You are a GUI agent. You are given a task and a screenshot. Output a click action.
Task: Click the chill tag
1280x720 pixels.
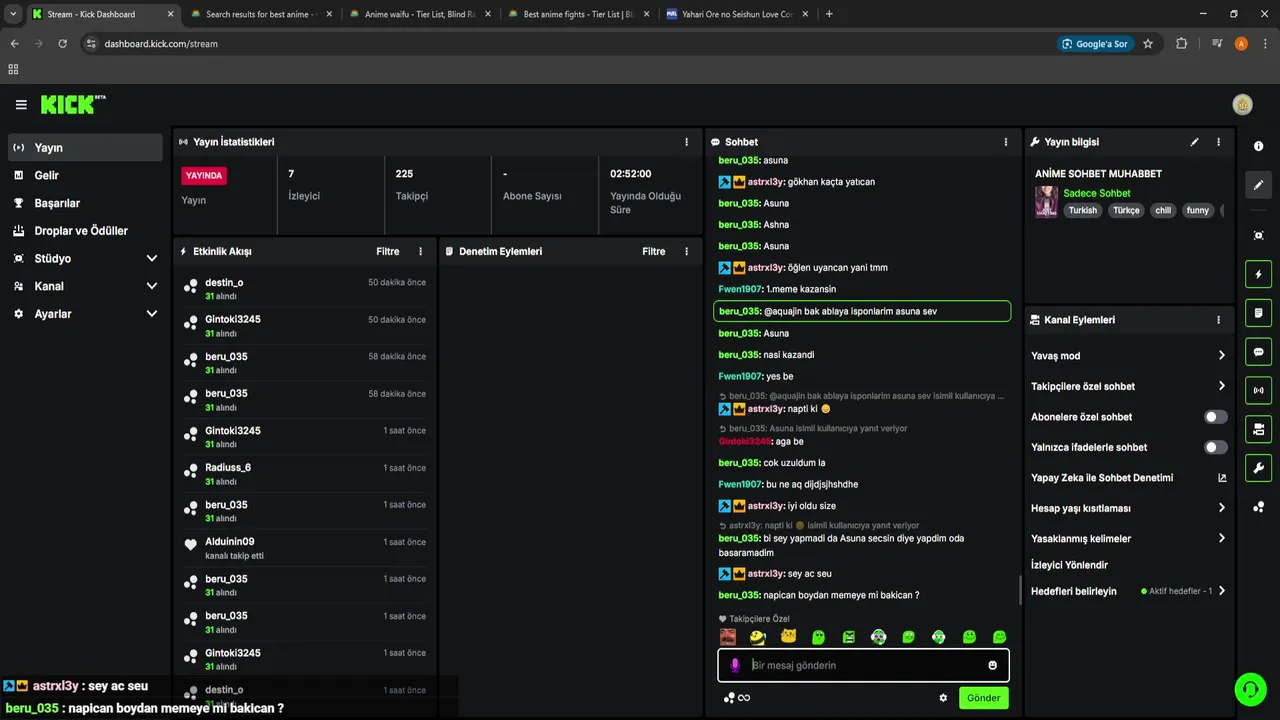pos(1163,210)
